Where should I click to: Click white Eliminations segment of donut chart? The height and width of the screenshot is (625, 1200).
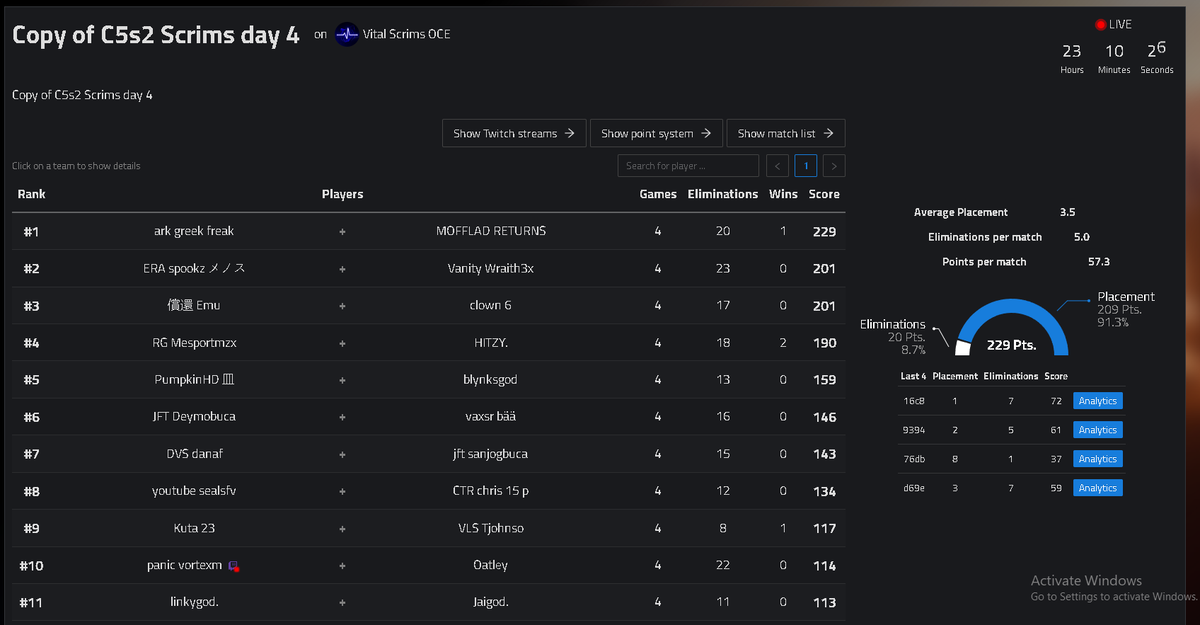963,348
